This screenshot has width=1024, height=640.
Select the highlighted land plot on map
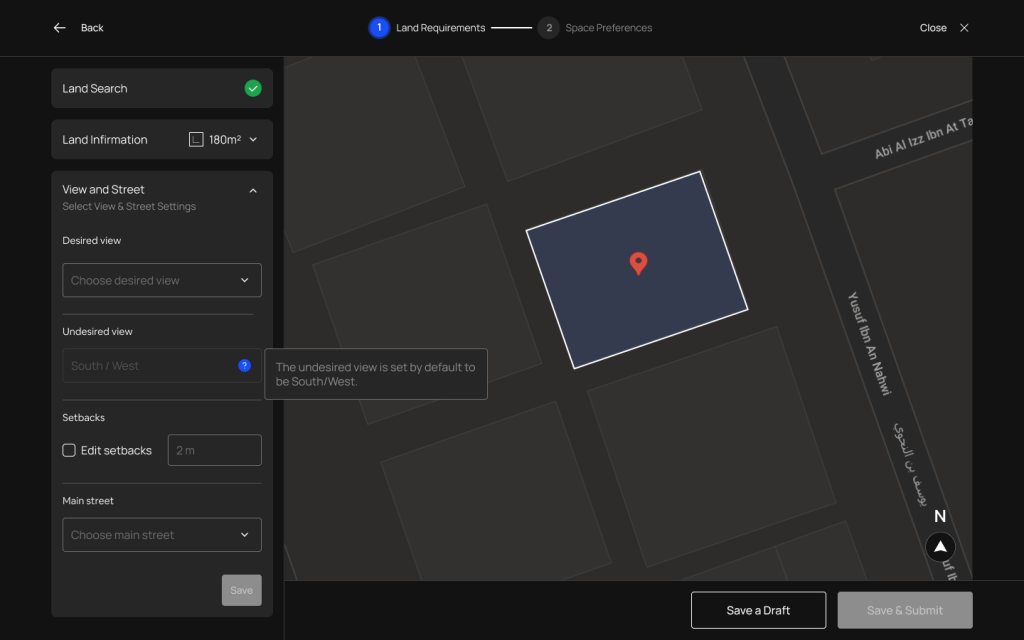(x=680, y=300)
